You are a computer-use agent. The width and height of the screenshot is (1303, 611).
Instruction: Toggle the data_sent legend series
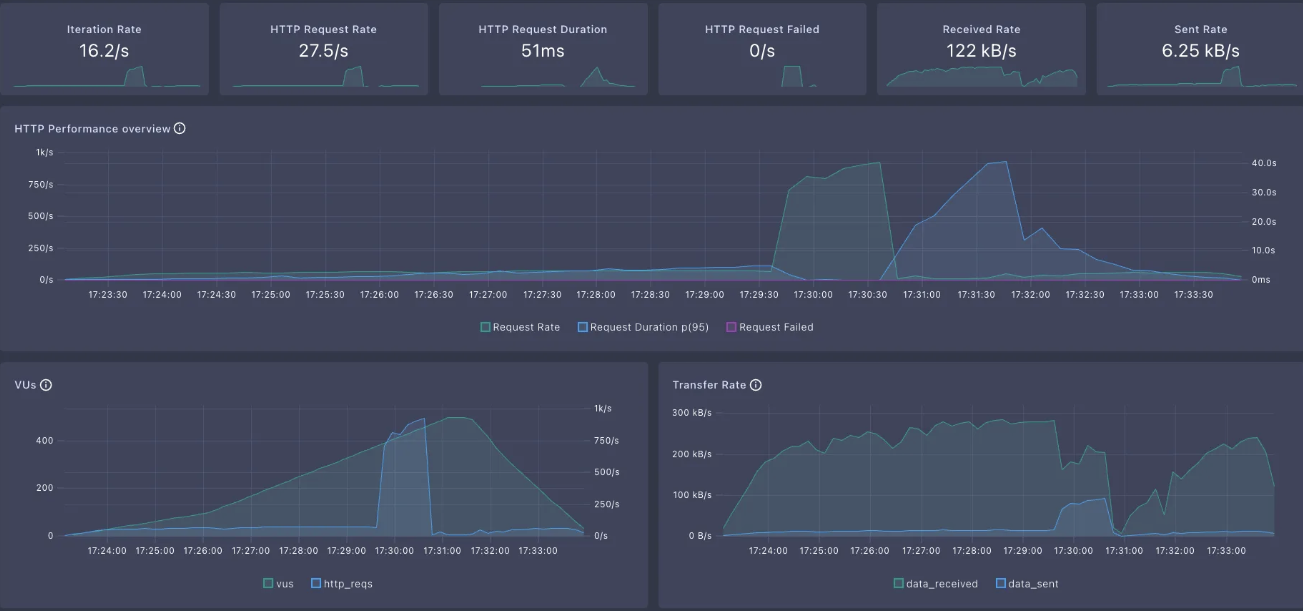pos(1027,583)
